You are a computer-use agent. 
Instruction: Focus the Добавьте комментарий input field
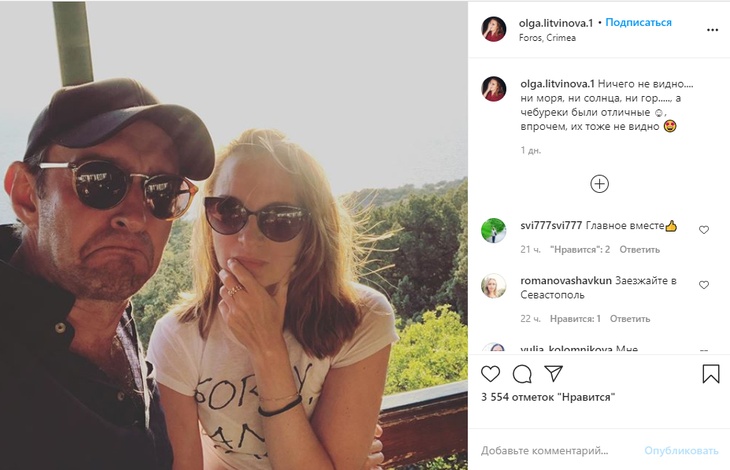[558, 450]
